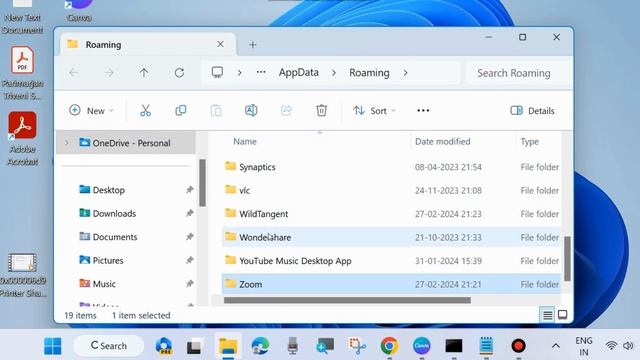Select the Roaming tab
Image resolution: width=640 pixels, height=360 pixels.
pyautogui.click(x=147, y=44)
